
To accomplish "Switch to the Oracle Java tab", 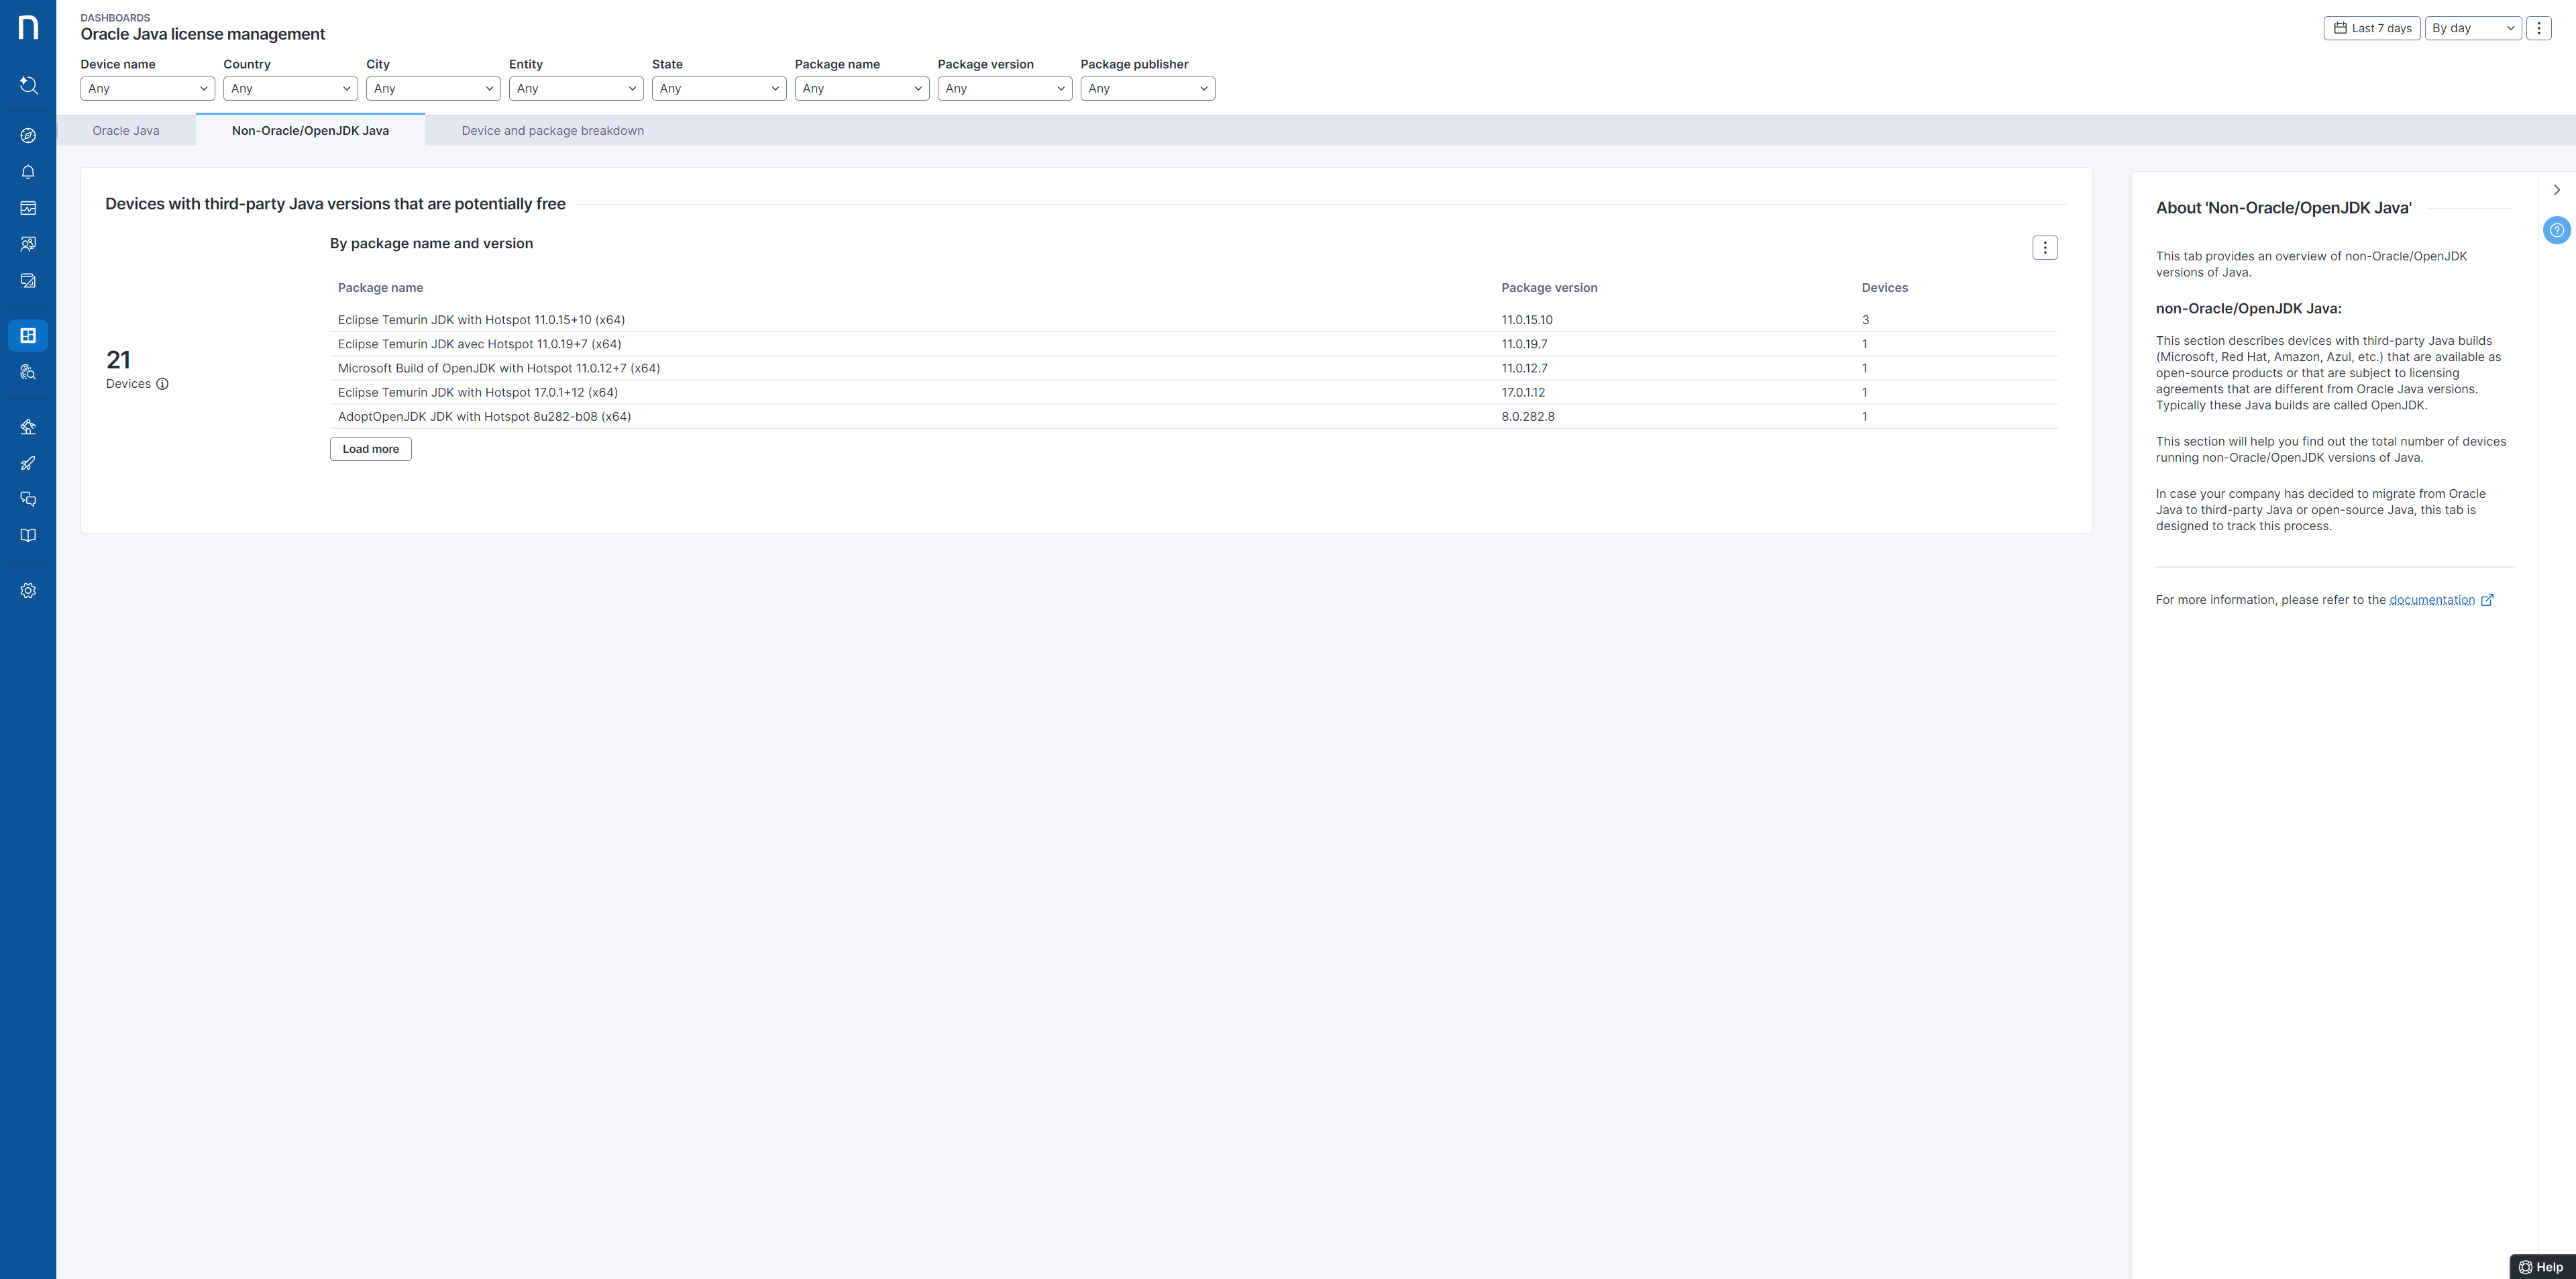I will click(x=126, y=131).
